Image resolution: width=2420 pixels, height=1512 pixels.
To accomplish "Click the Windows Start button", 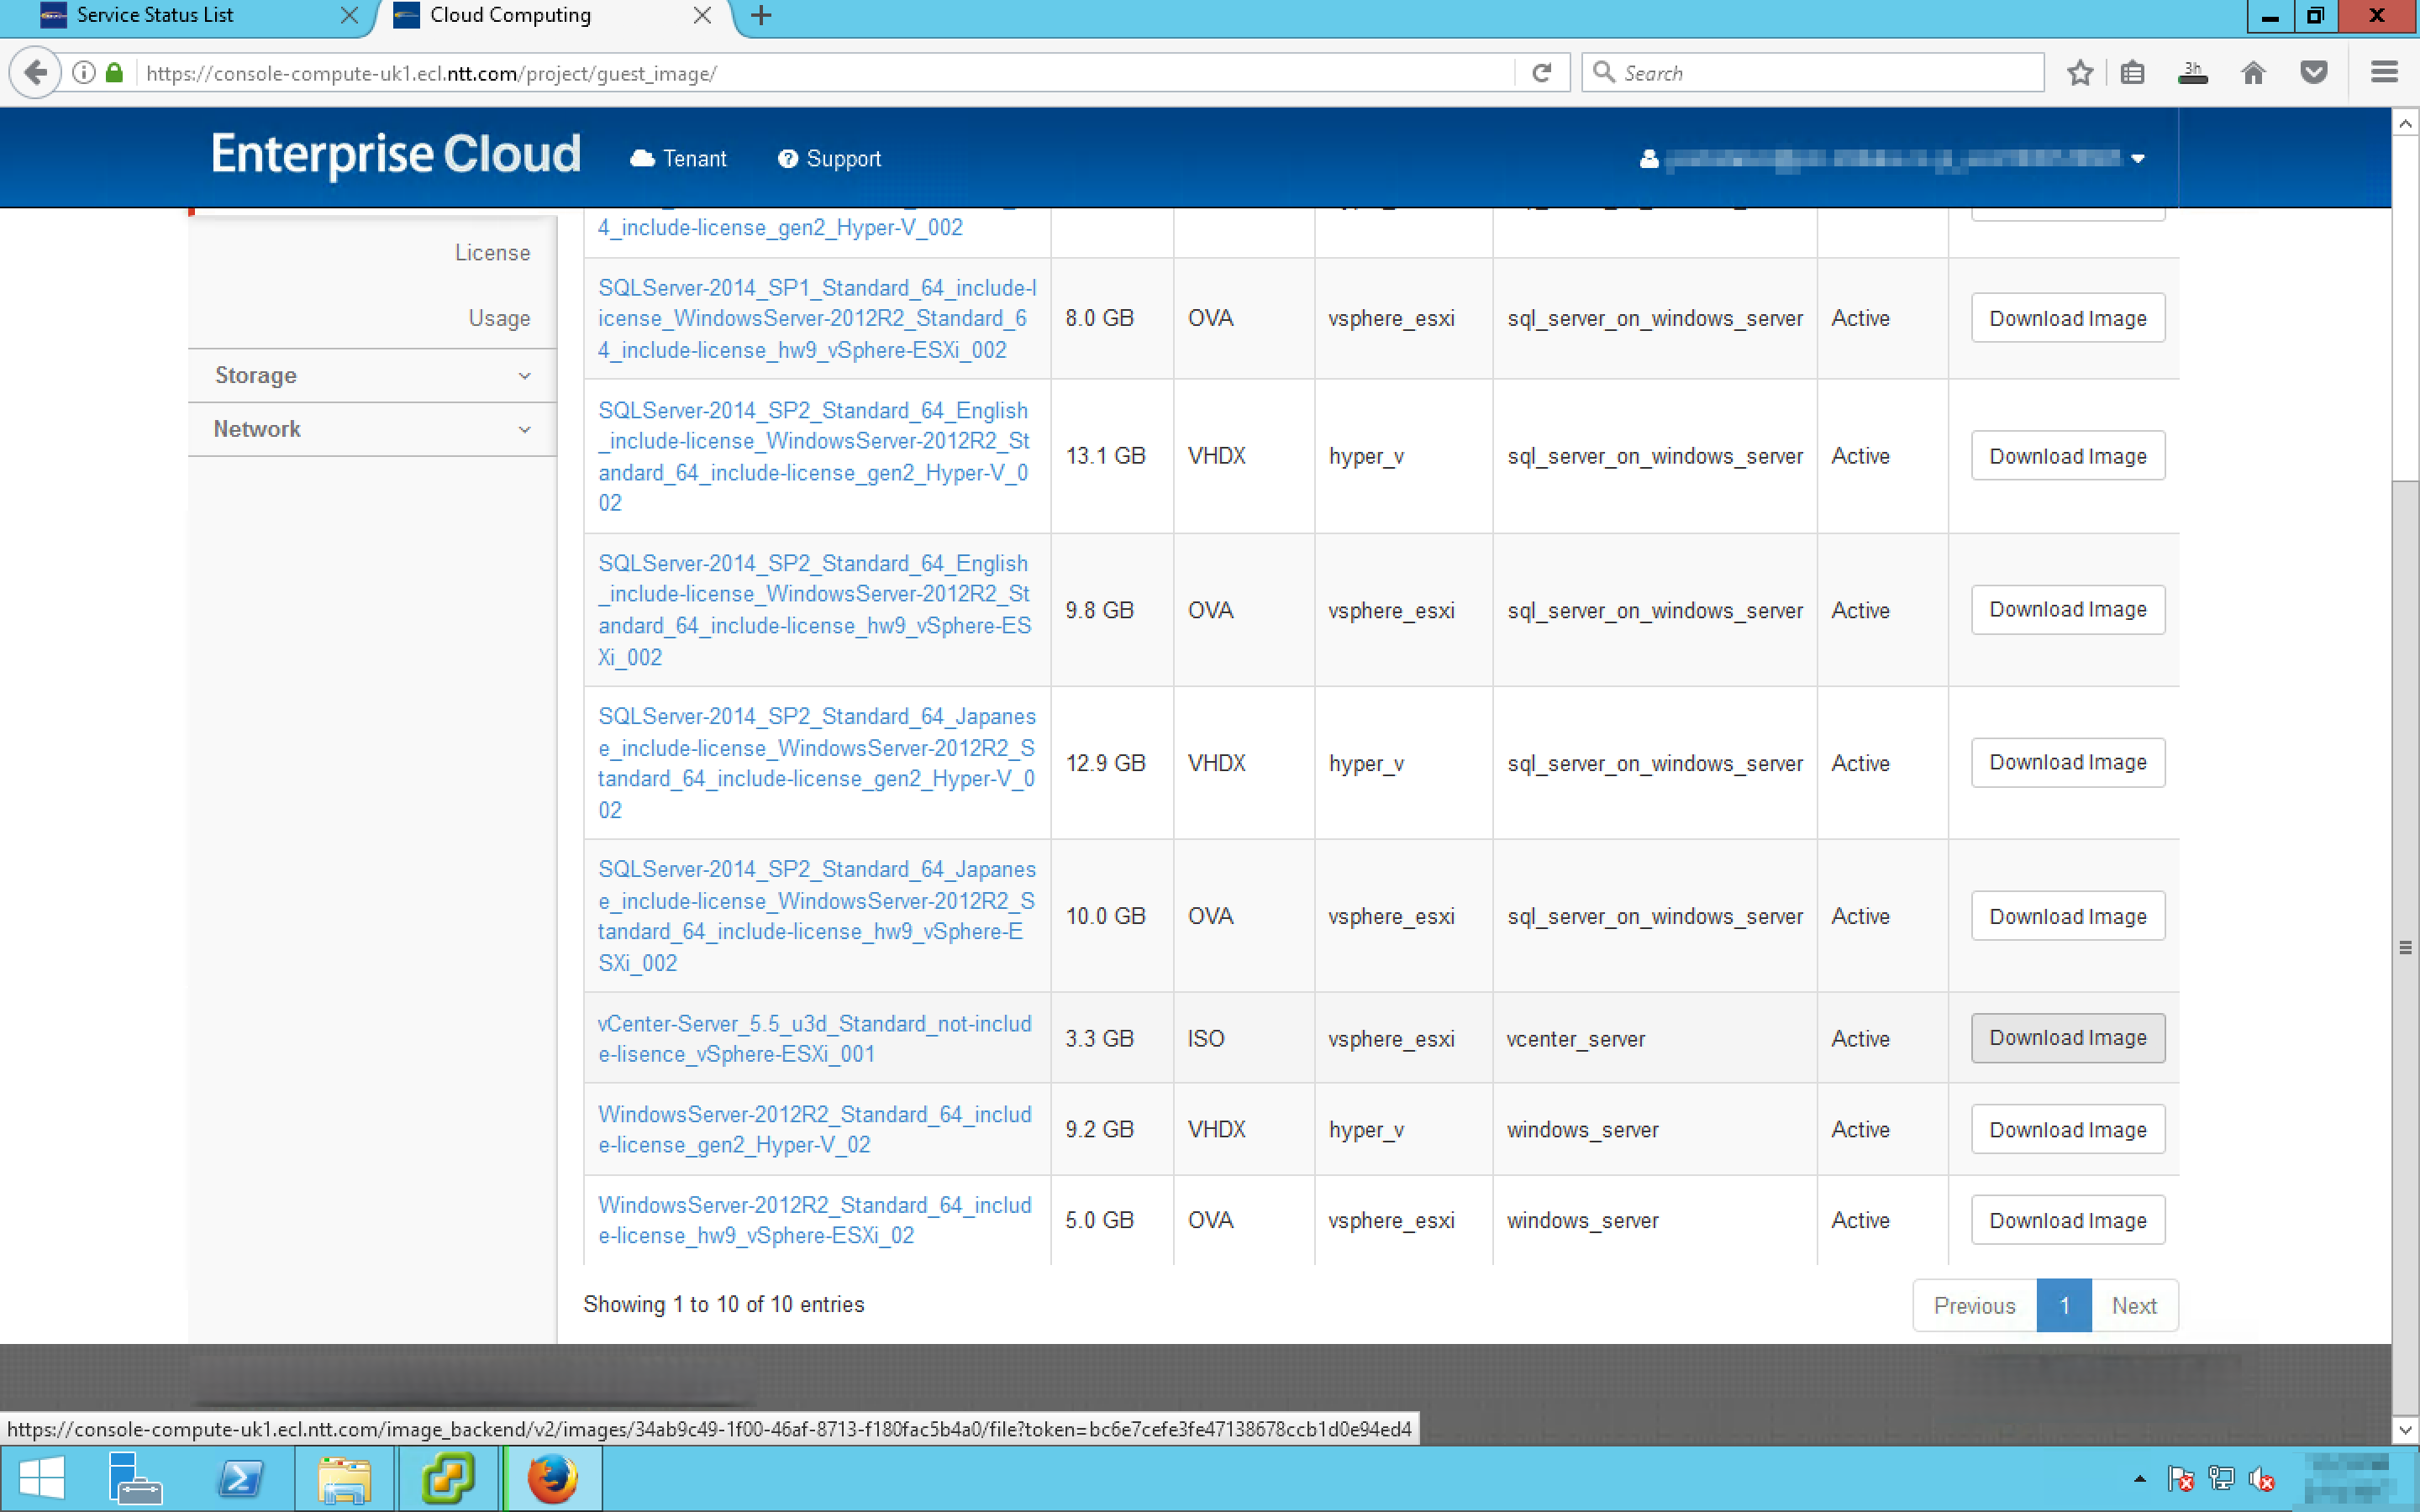I will tap(41, 1479).
